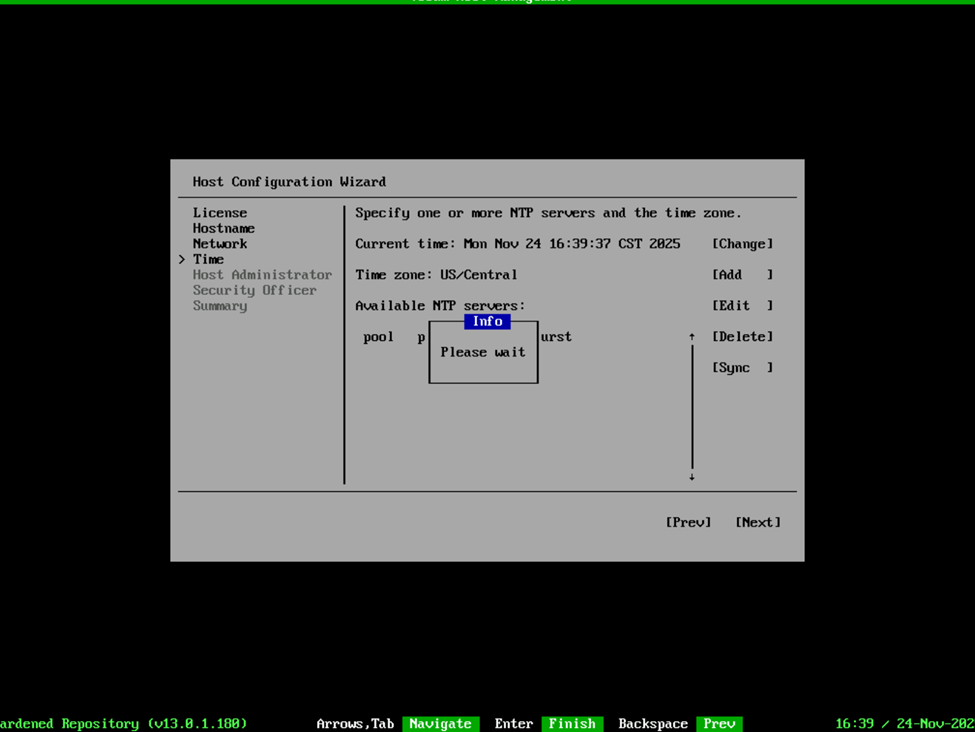Image resolution: width=975 pixels, height=732 pixels.
Task: Open the License step in sidebar
Action: click(x=220, y=213)
